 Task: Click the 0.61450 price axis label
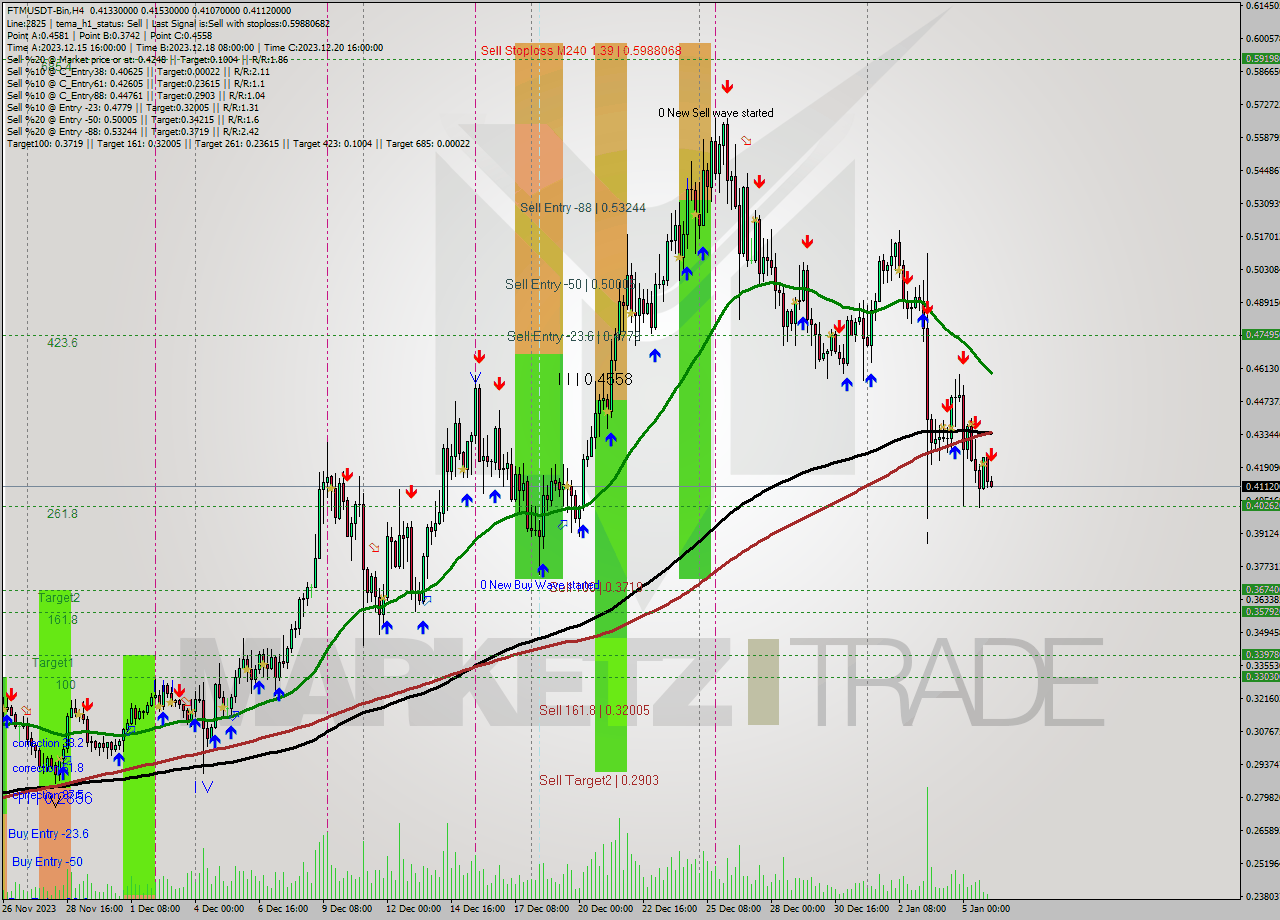coord(1262,6)
